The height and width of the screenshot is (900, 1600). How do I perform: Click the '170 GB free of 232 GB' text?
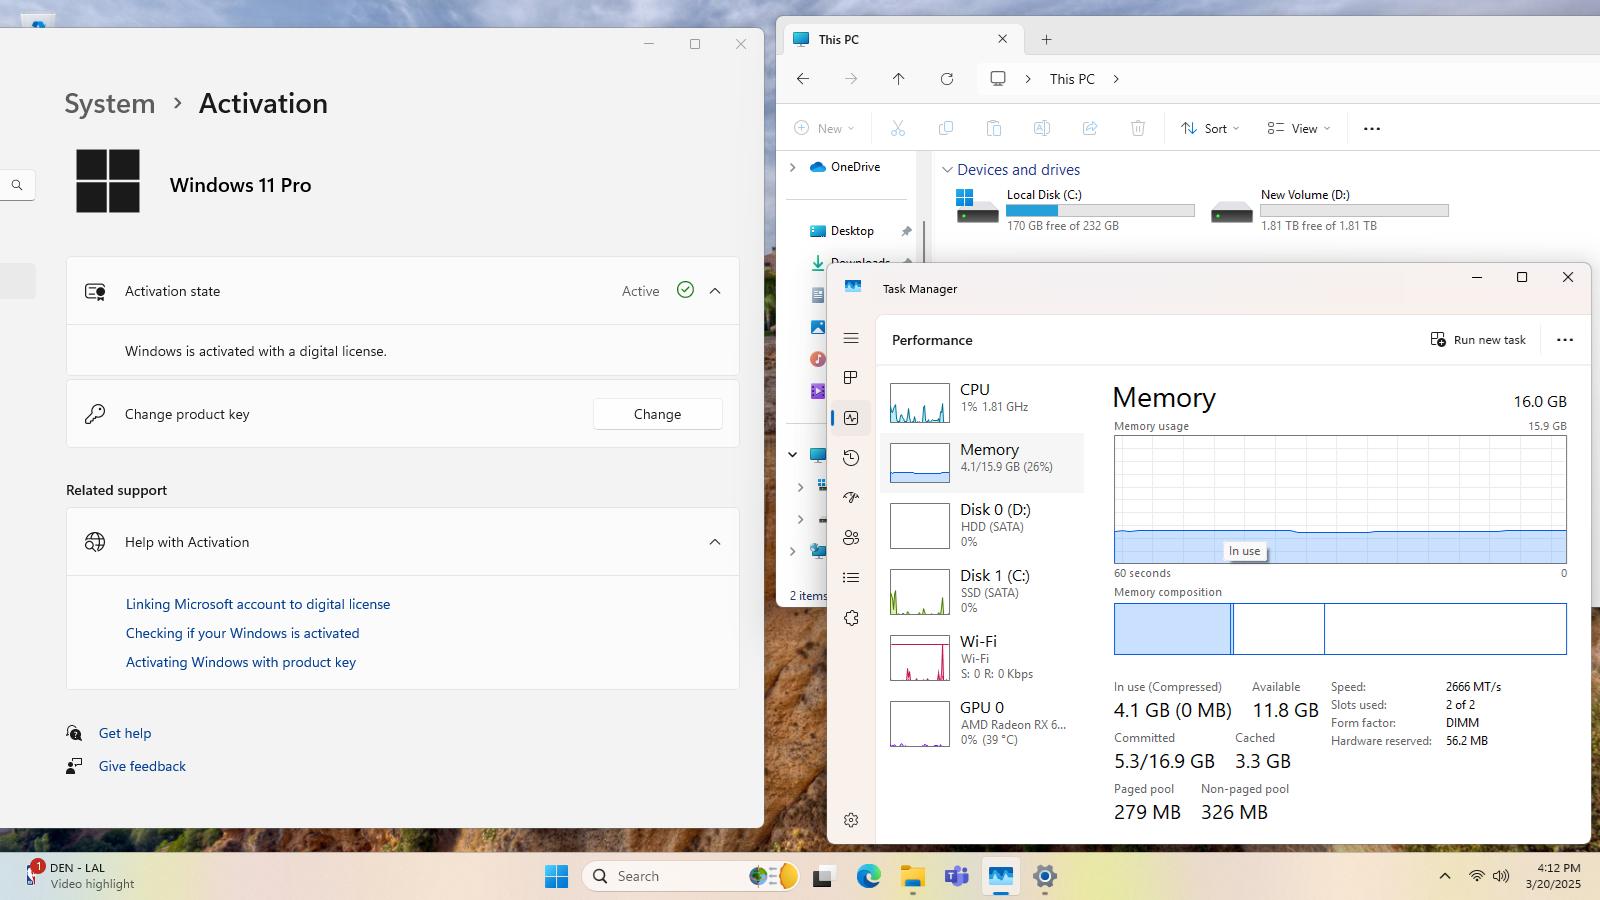point(1063,226)
